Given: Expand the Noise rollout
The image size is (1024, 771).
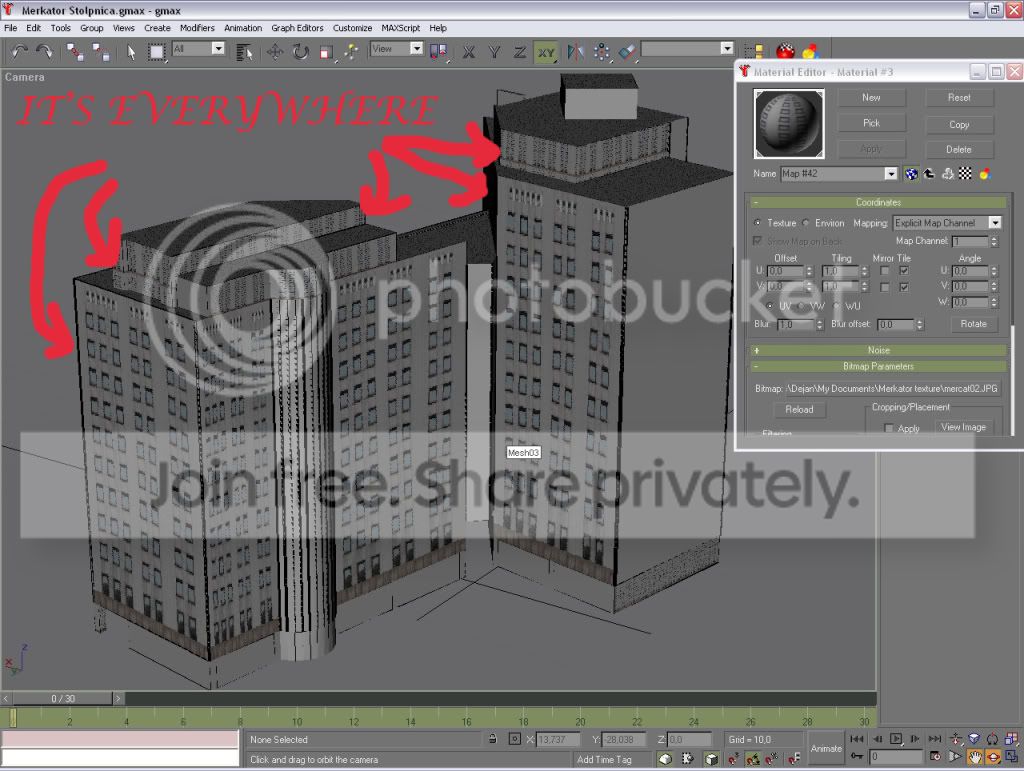Looking at the screenshot, I should pos(878,351).
